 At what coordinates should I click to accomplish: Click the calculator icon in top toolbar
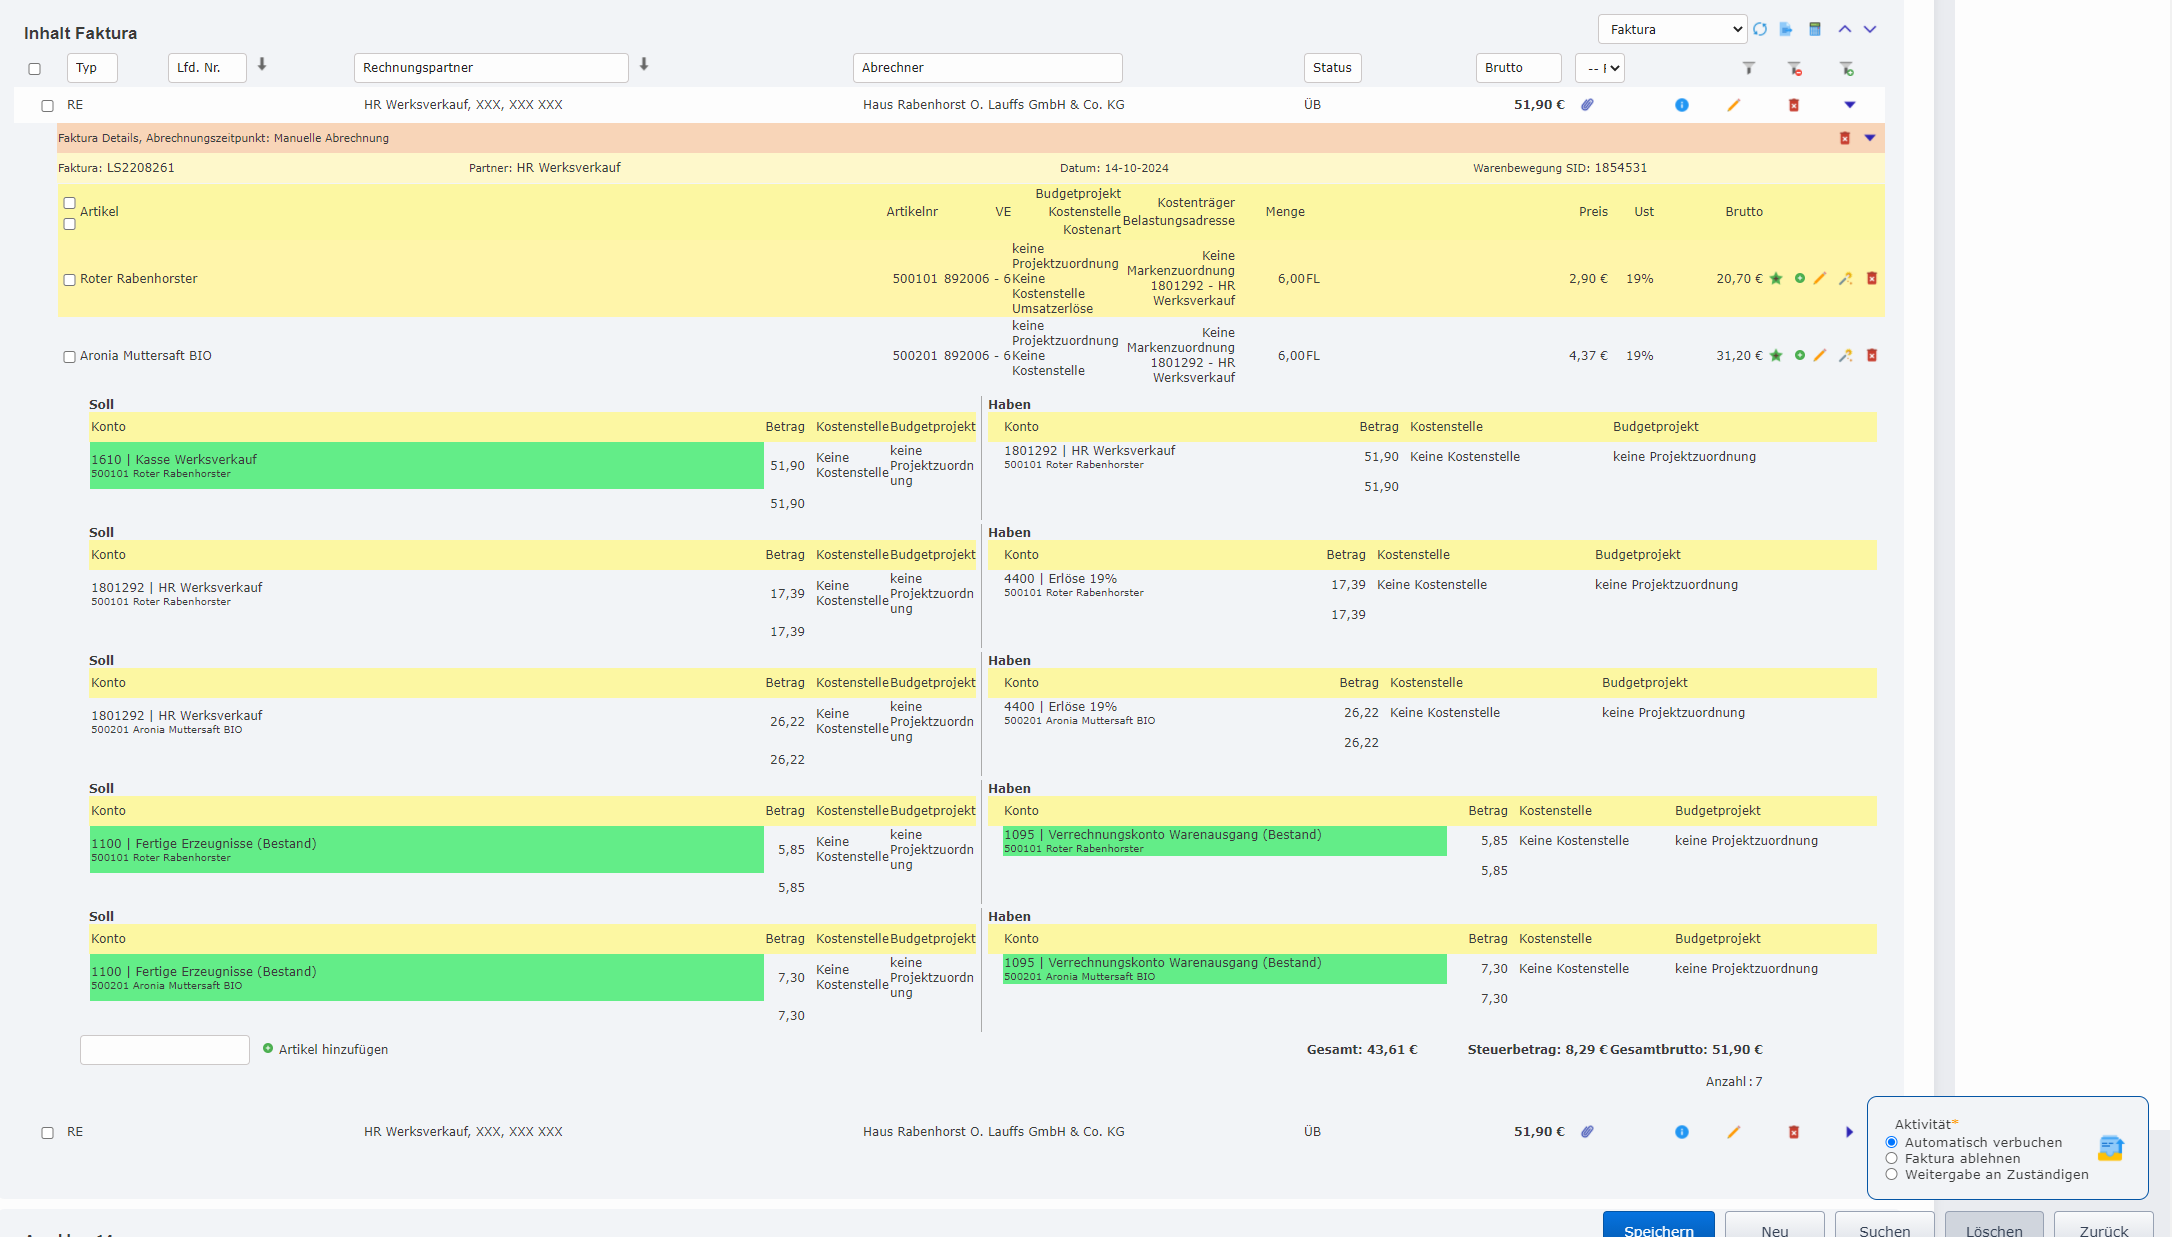pos(1815,29)
